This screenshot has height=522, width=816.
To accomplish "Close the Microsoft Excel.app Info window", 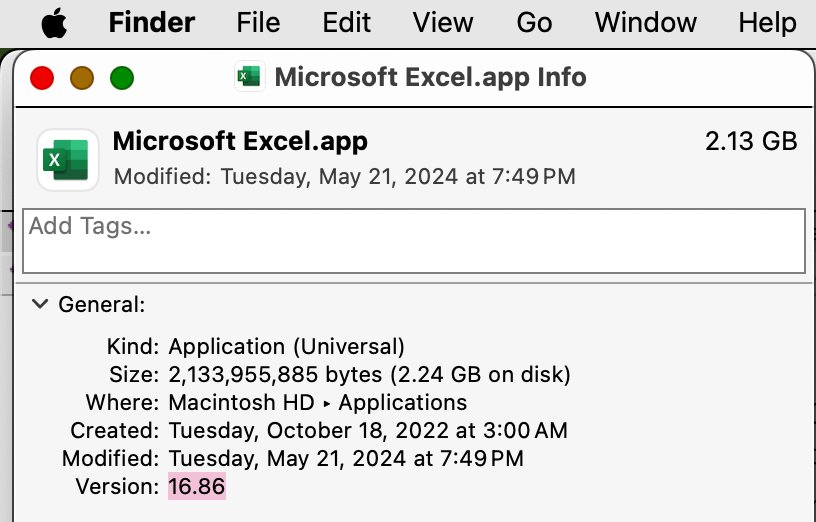I will tap(42, 77).
